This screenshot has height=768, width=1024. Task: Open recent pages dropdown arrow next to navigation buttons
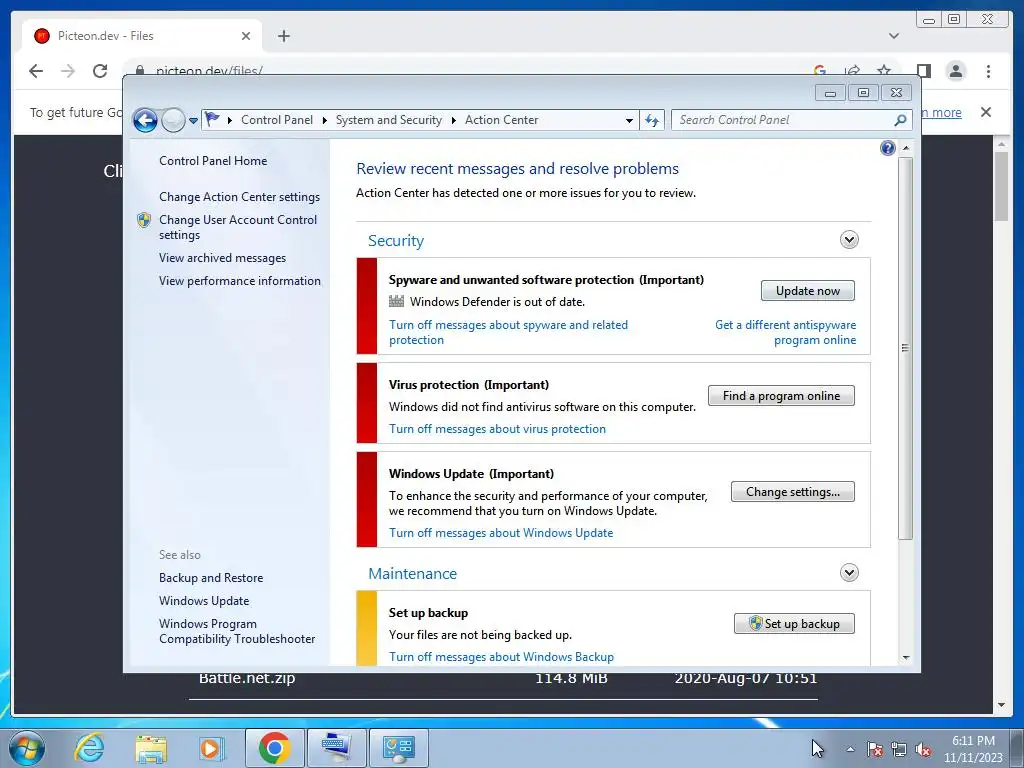[193, 120]
